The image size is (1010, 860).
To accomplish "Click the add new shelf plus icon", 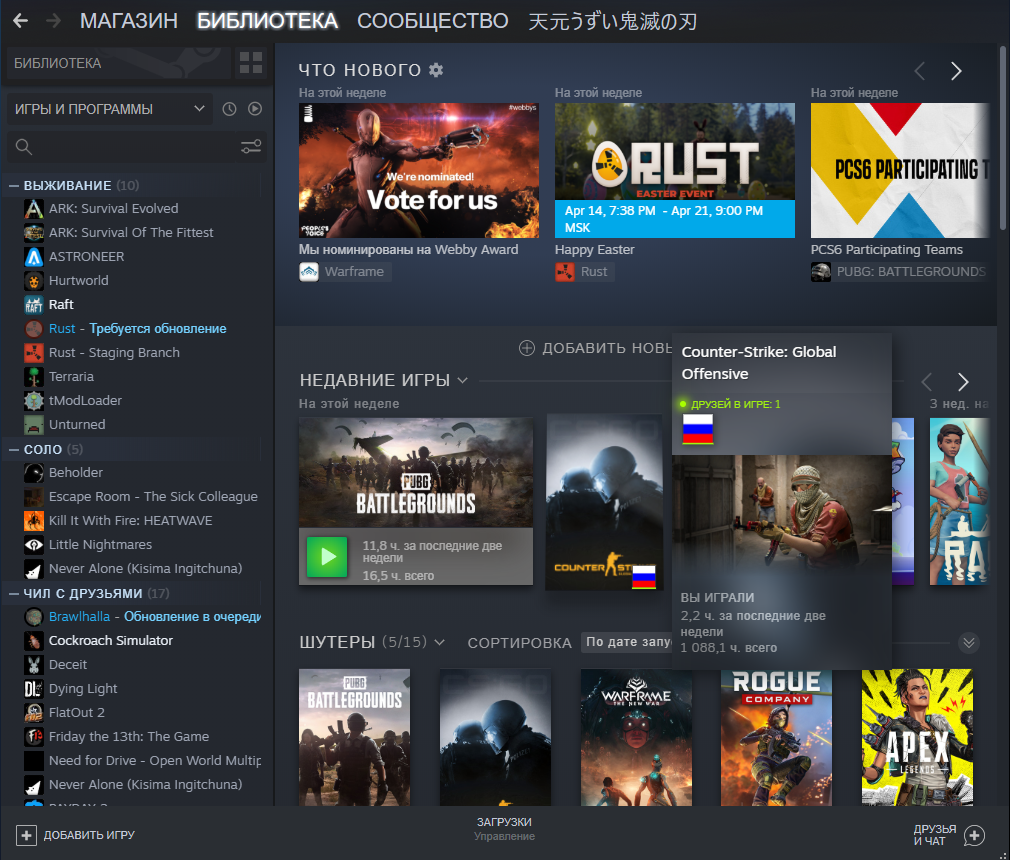I will click(x=527, y=349).
